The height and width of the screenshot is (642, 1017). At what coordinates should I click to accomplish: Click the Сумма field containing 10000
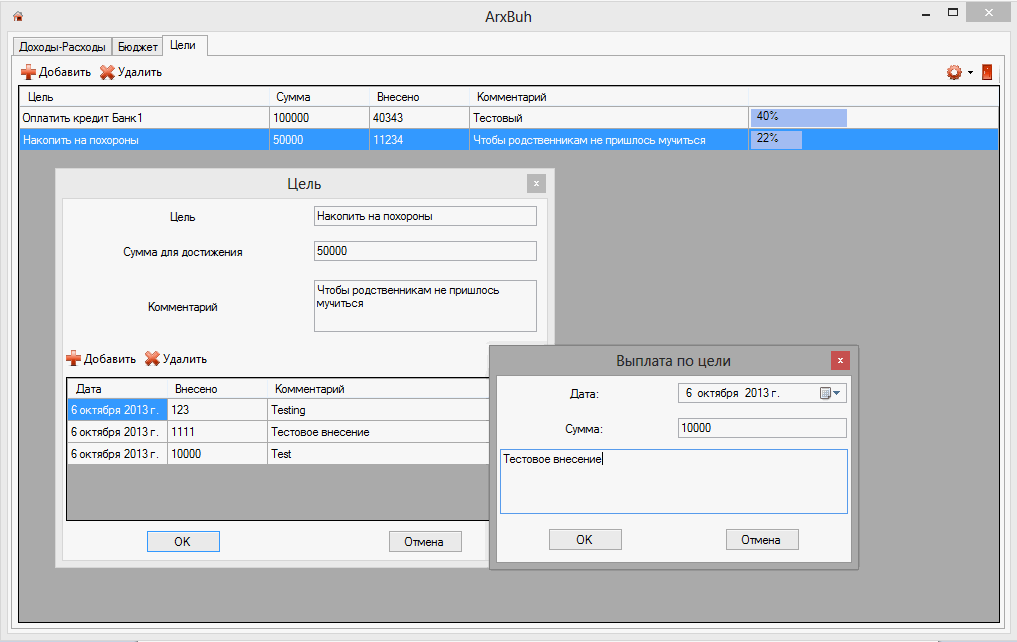[761, 428]
